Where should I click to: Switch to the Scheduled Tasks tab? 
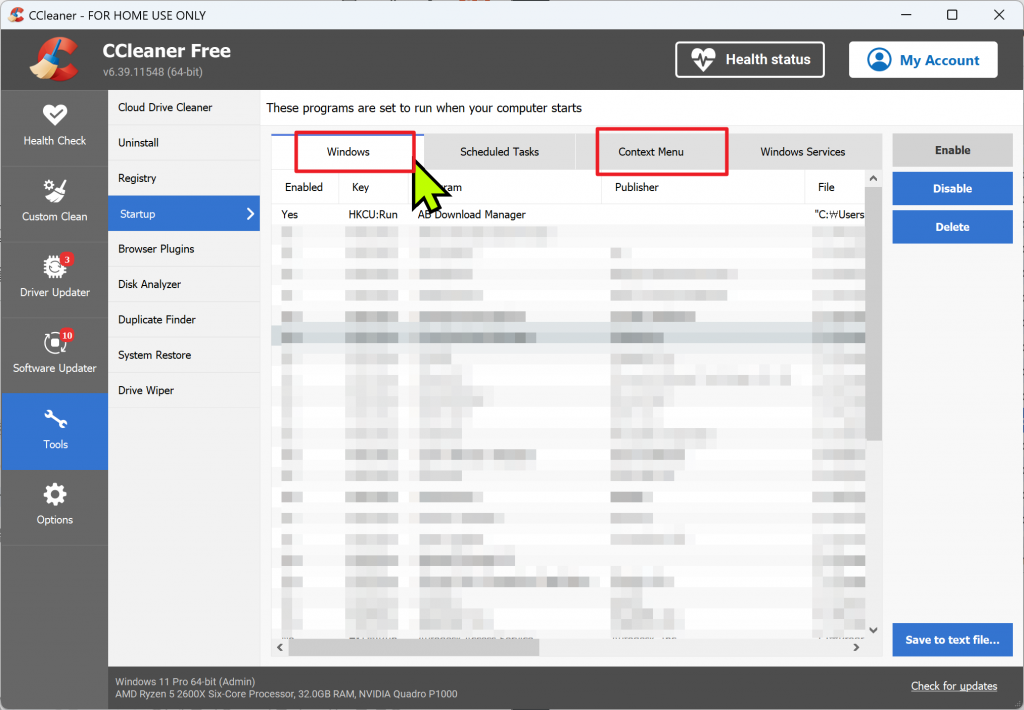(499, 152)
